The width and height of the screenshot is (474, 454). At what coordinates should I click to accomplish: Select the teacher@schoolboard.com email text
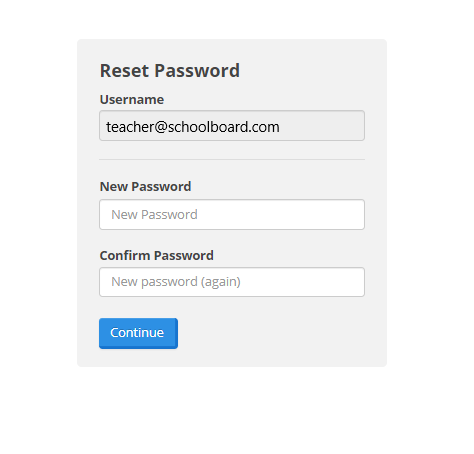click(193, 127)
